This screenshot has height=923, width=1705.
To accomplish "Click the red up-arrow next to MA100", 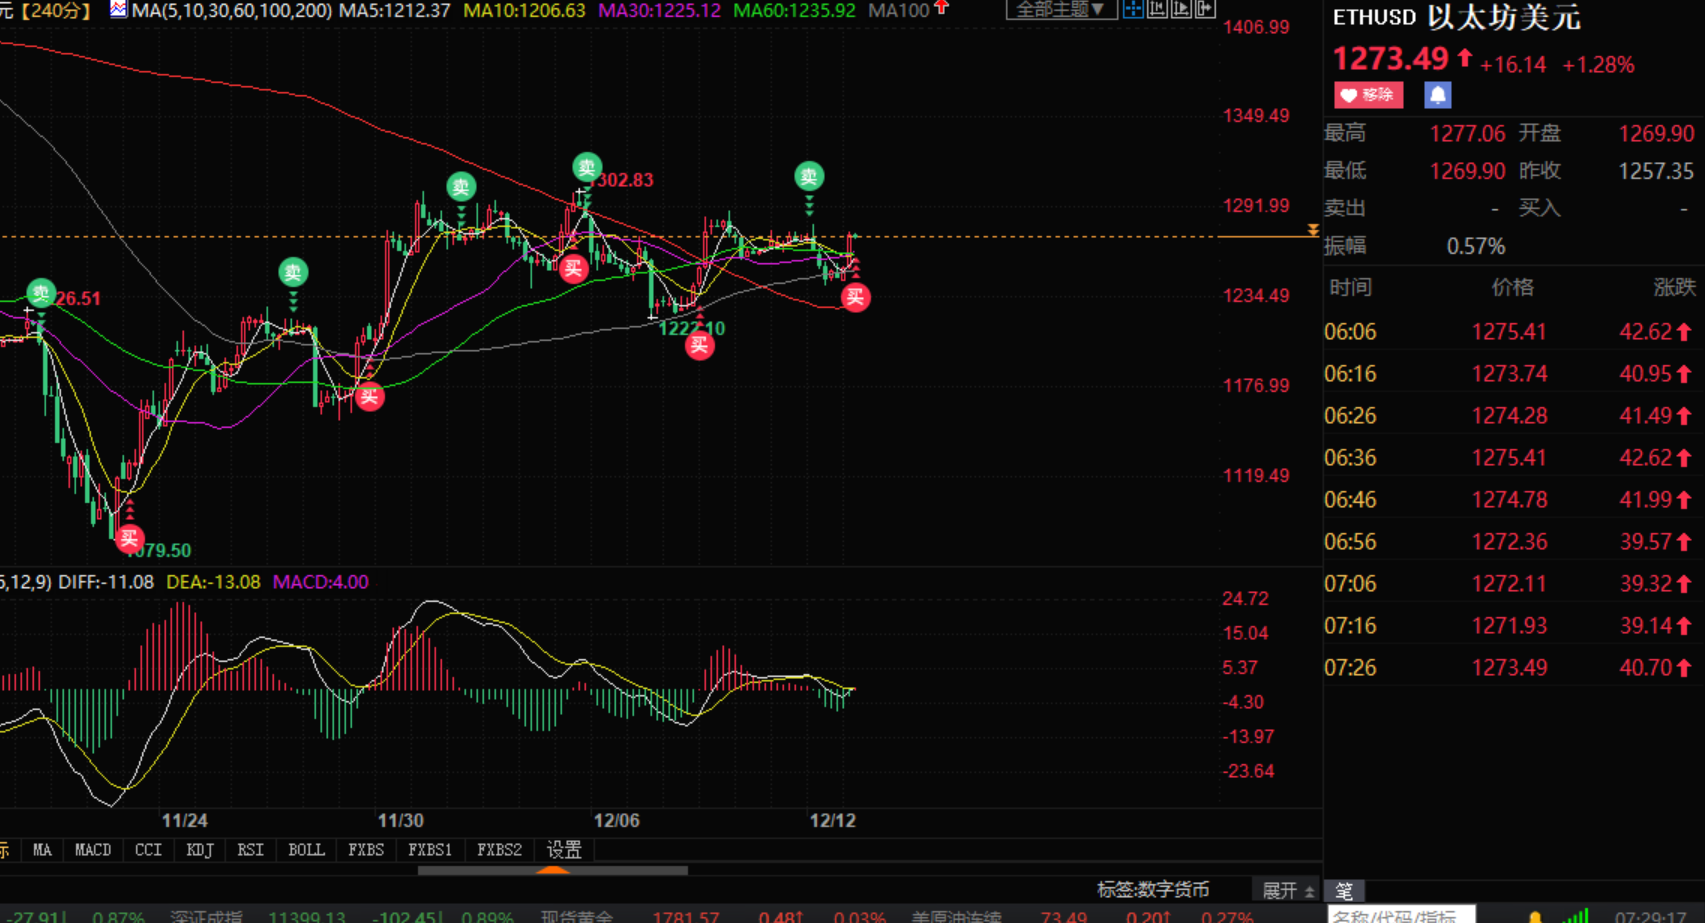I will pos(941,8).
